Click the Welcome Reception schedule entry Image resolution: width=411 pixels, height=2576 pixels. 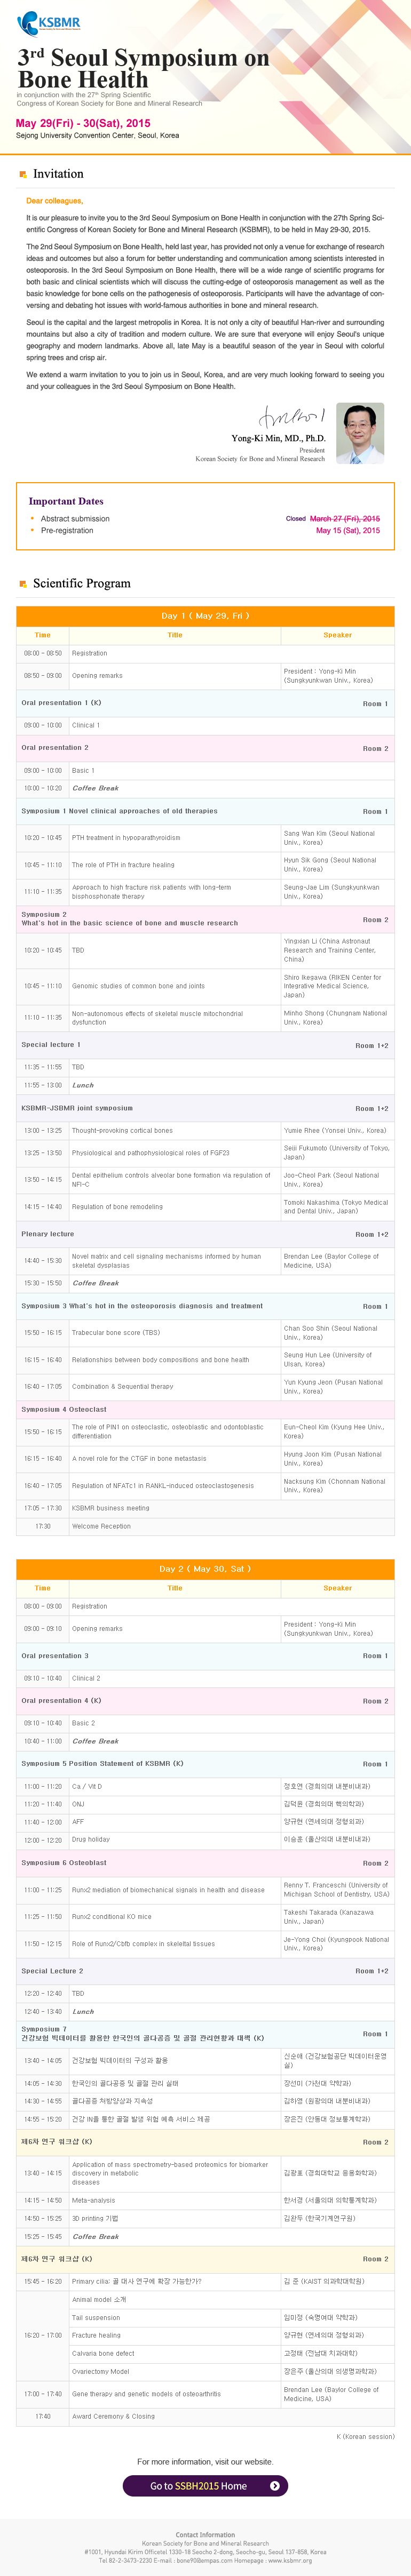[101, 1526]
